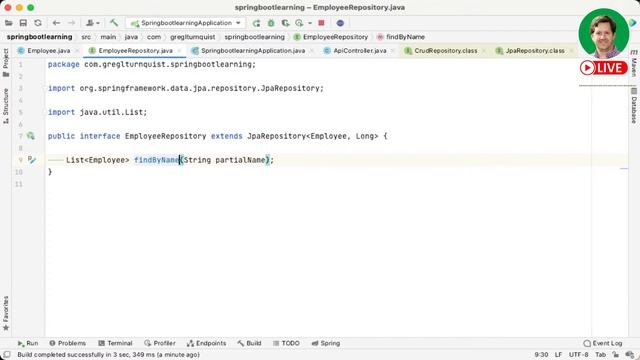Open the user/VCS account dropdown icon
The image size is (640, 360).
tap(93, 23)
